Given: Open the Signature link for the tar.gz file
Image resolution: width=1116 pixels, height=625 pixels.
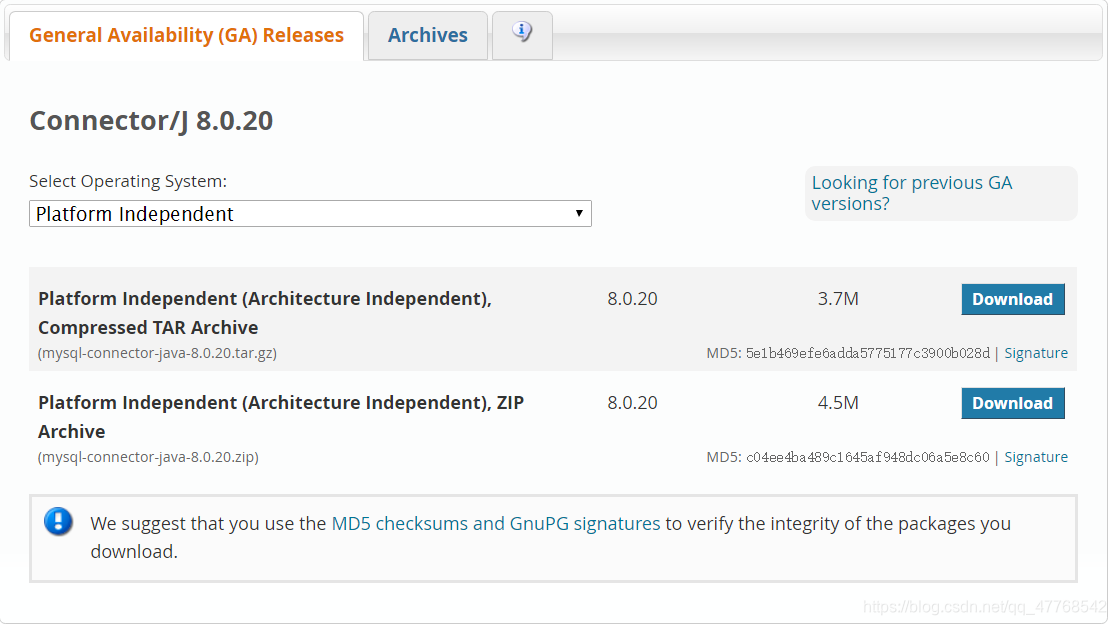Looking at the screenshot, I should 1036,353.
